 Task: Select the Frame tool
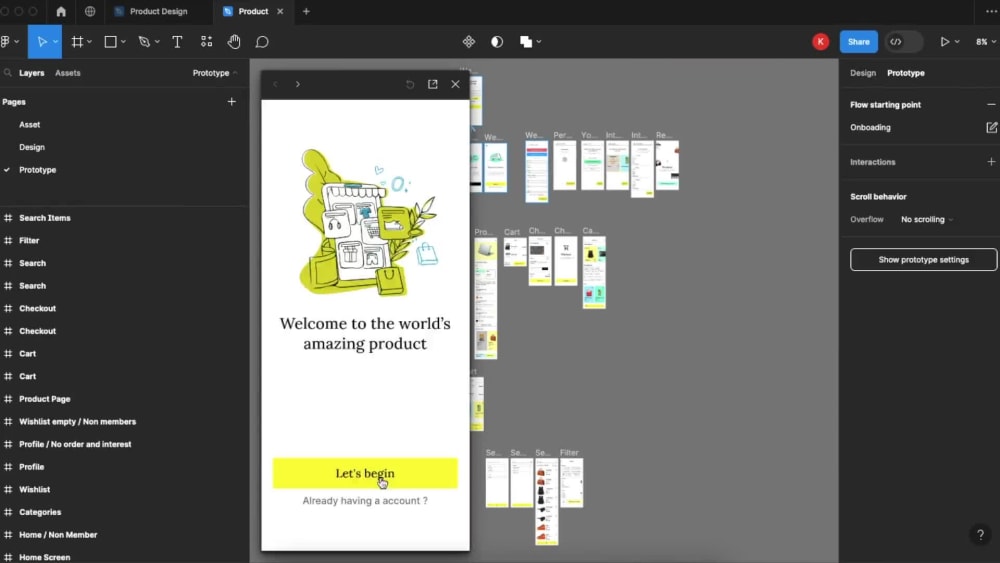[x=77, y=41]
